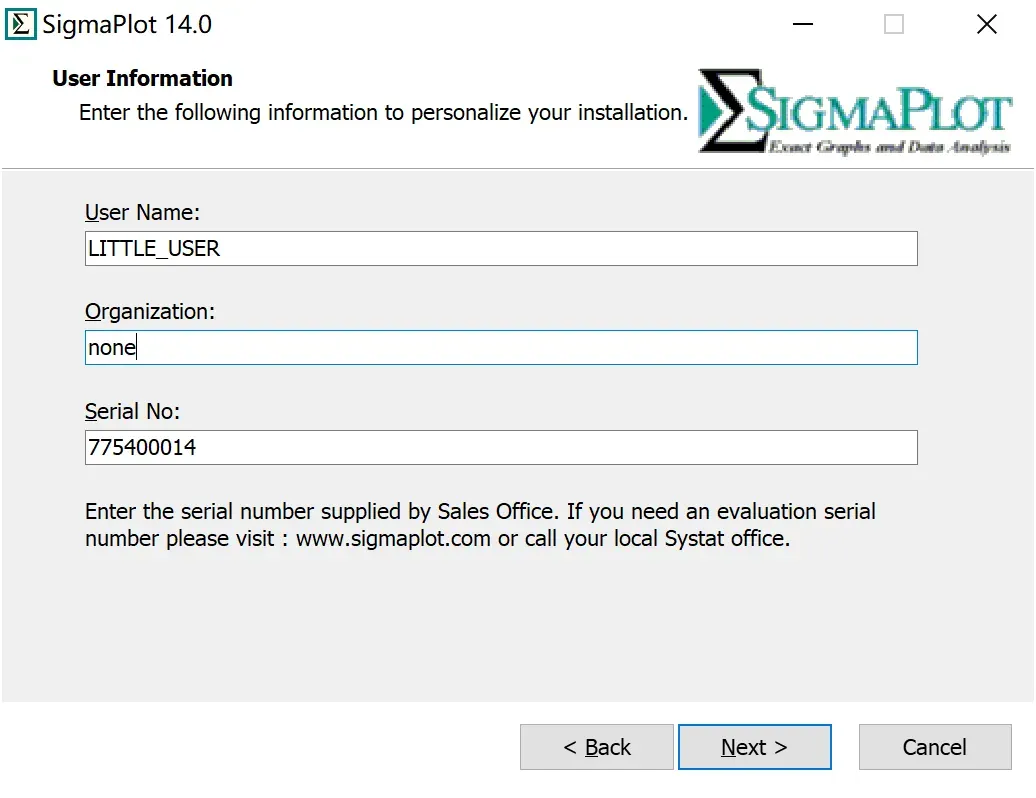The height and width of the screenshot is (798, 1036).
Task: Click the "Serial No:" label
Action: [132, 412]
